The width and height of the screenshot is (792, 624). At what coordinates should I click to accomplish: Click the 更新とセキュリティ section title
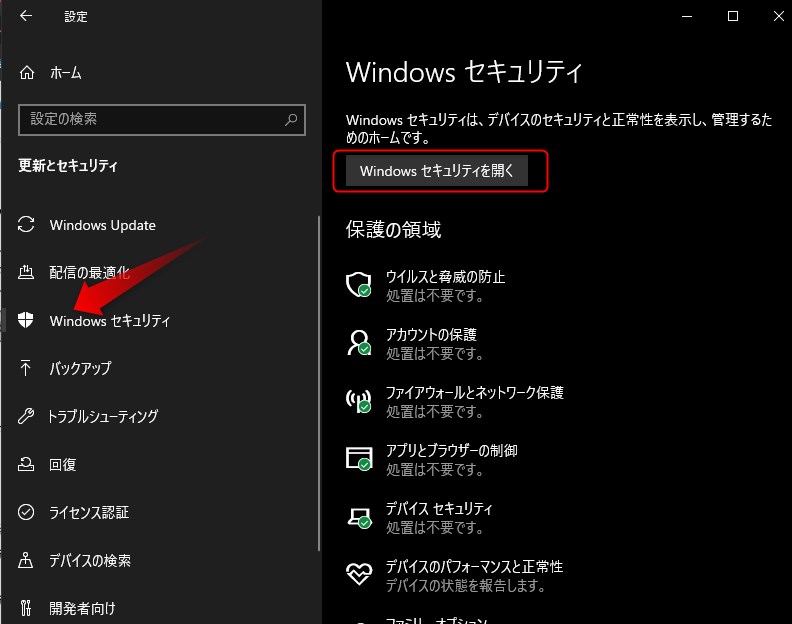(x=68, y=165)
